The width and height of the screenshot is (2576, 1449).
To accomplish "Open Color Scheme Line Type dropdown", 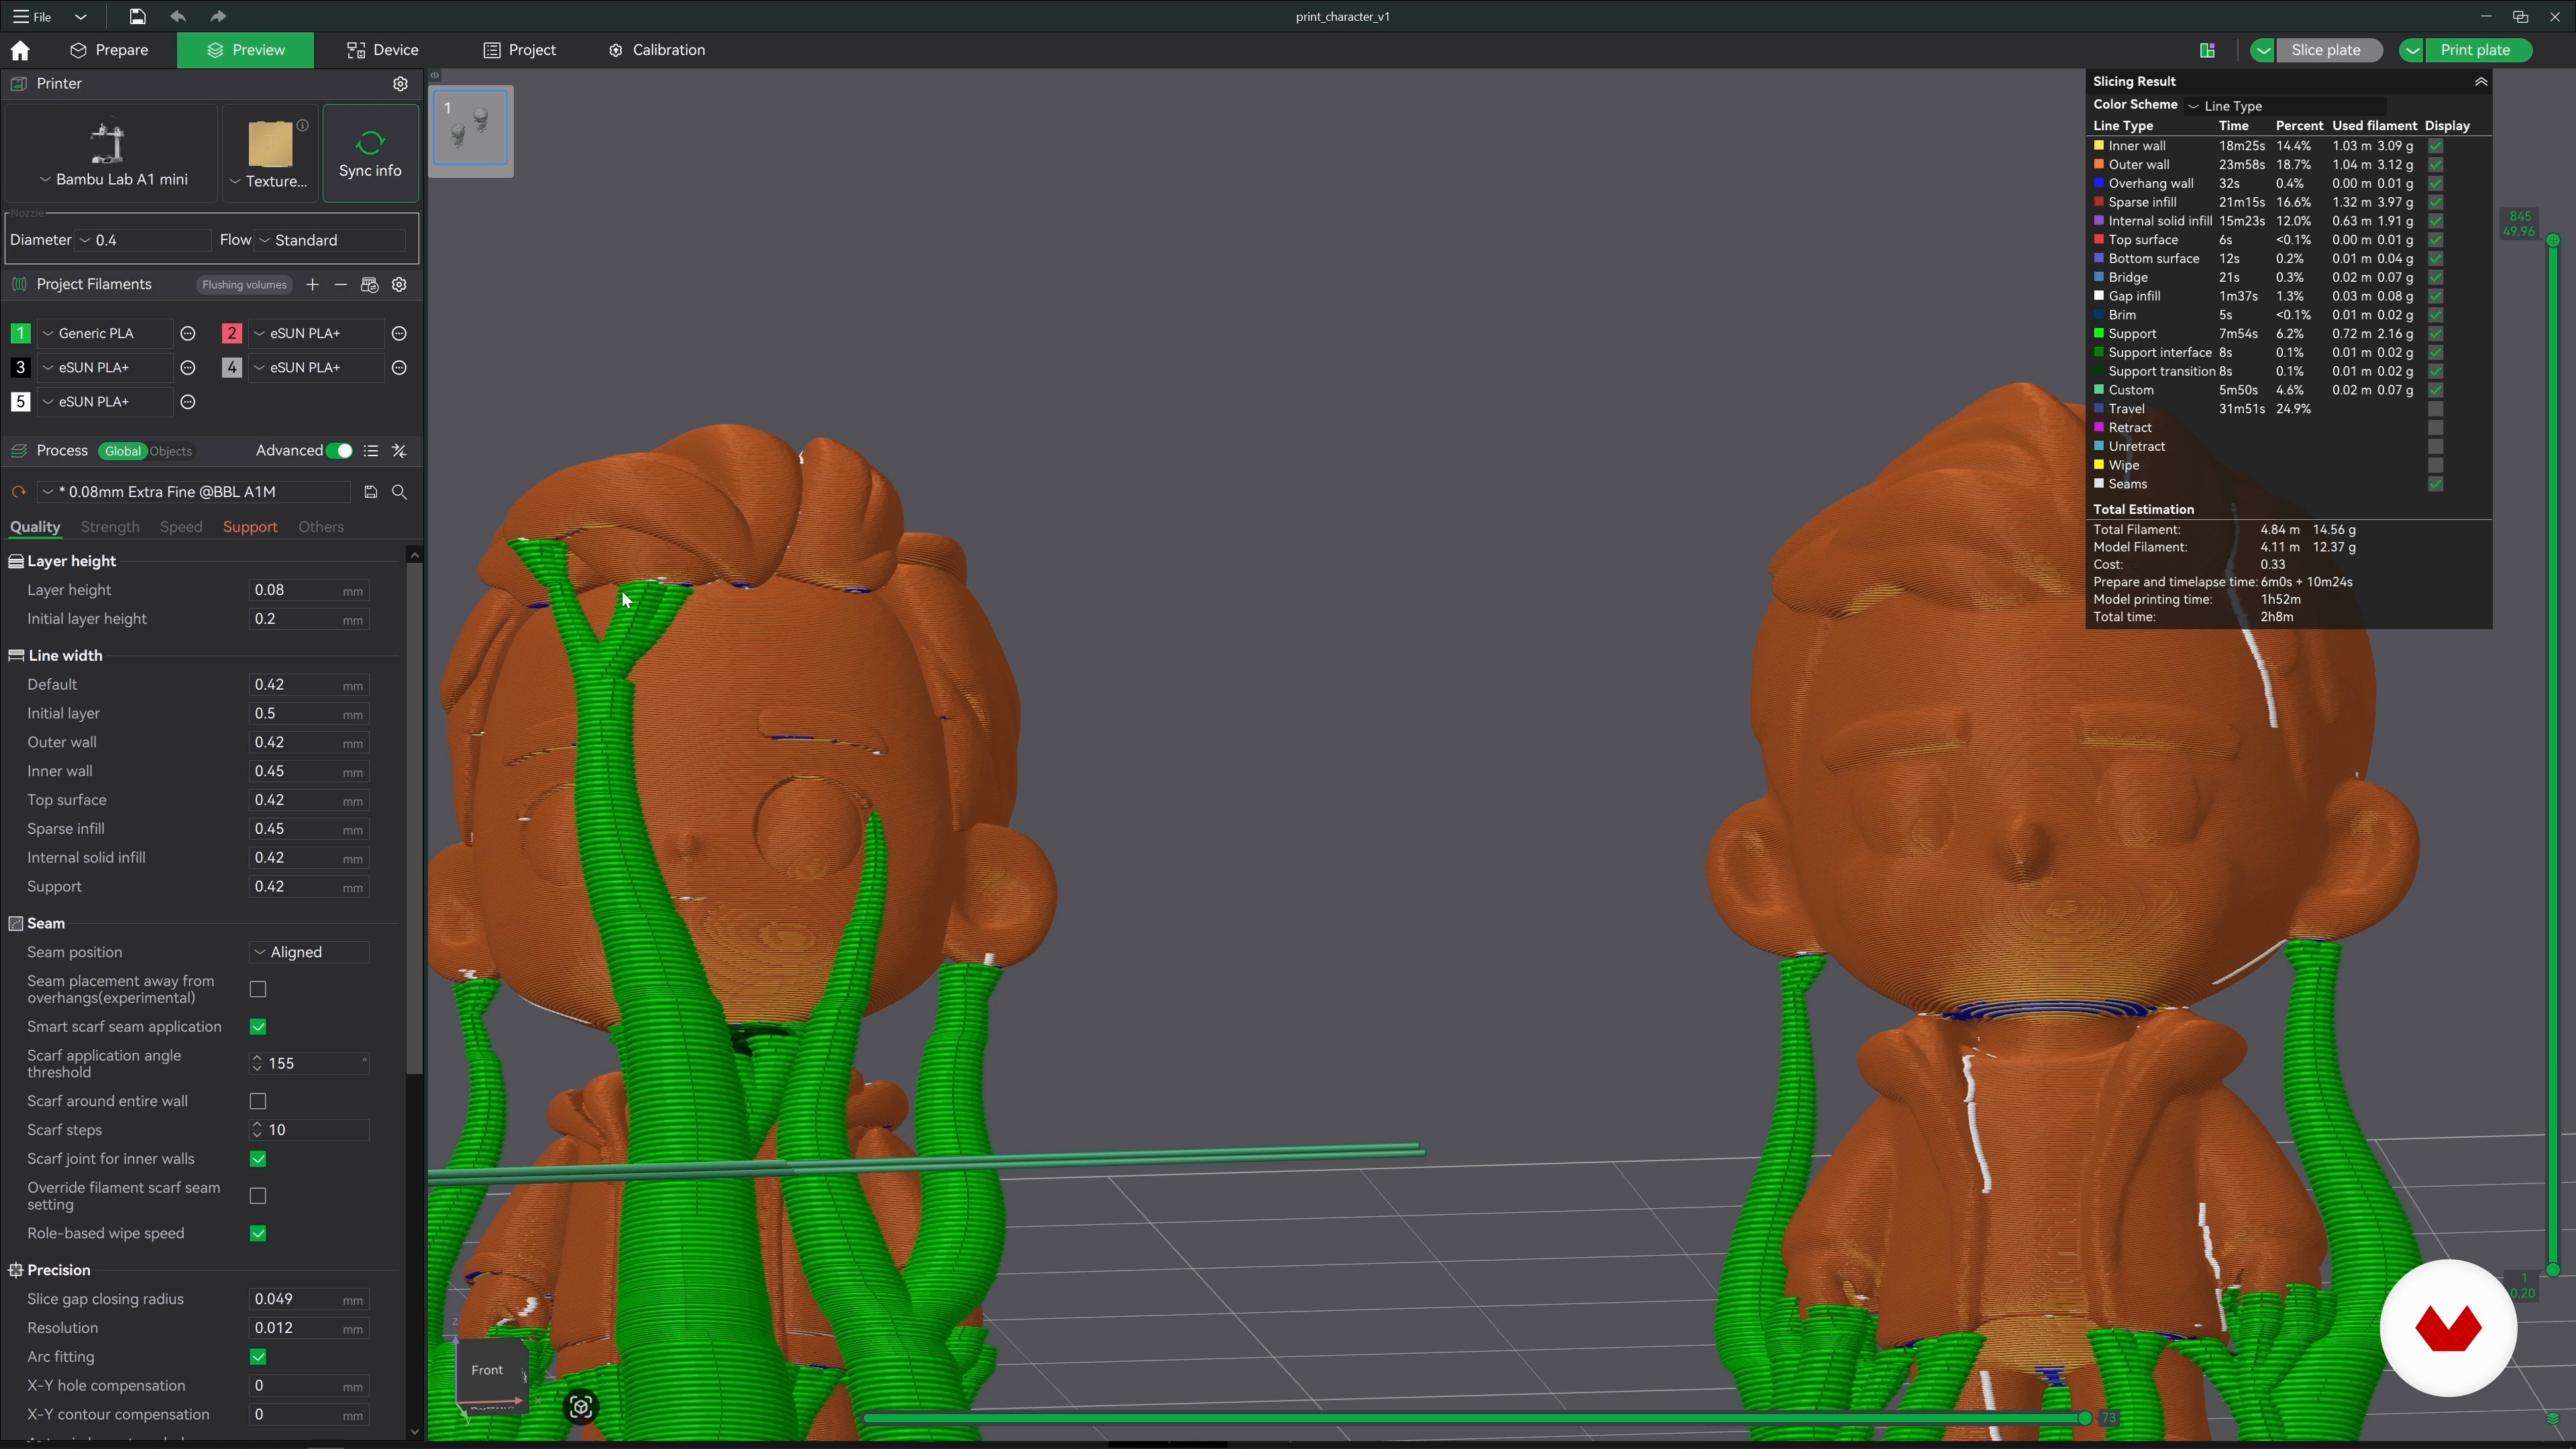I will [2285, 106].
